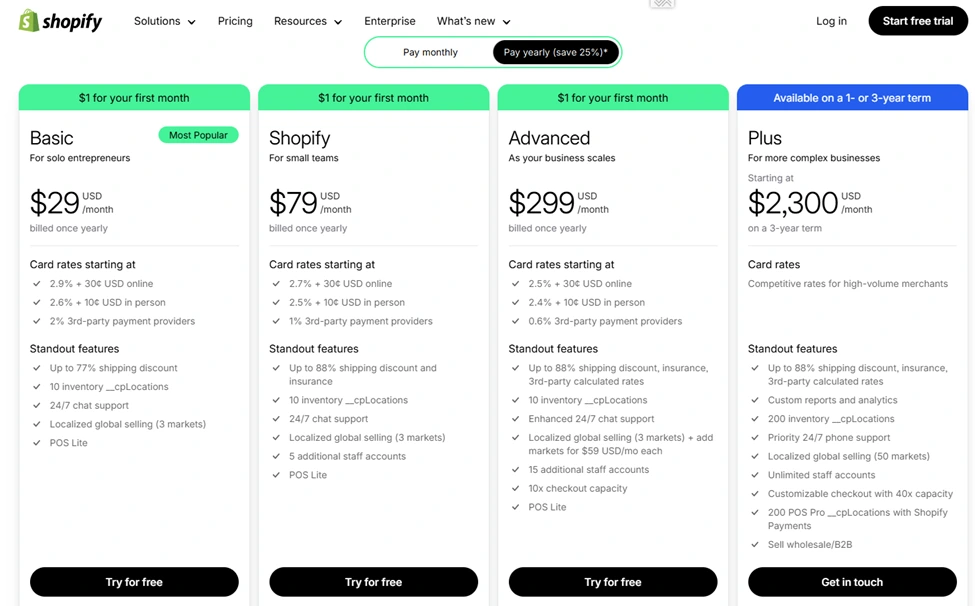Click checkmark beside Unlimited staff accounts
This screenshot has height=606, width=975.
click(x=756, y=476)
